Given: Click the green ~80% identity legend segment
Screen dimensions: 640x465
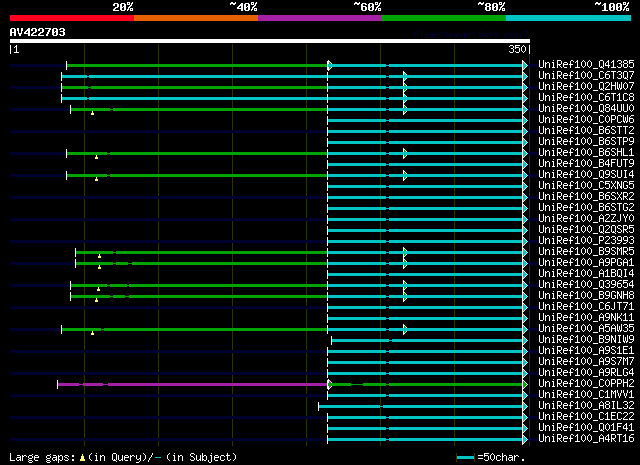Looking at the screenshot, I should point(444,18).
